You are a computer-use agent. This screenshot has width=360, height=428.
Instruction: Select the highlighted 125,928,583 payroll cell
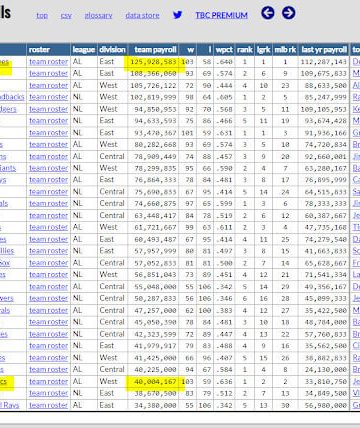point(153,62)
